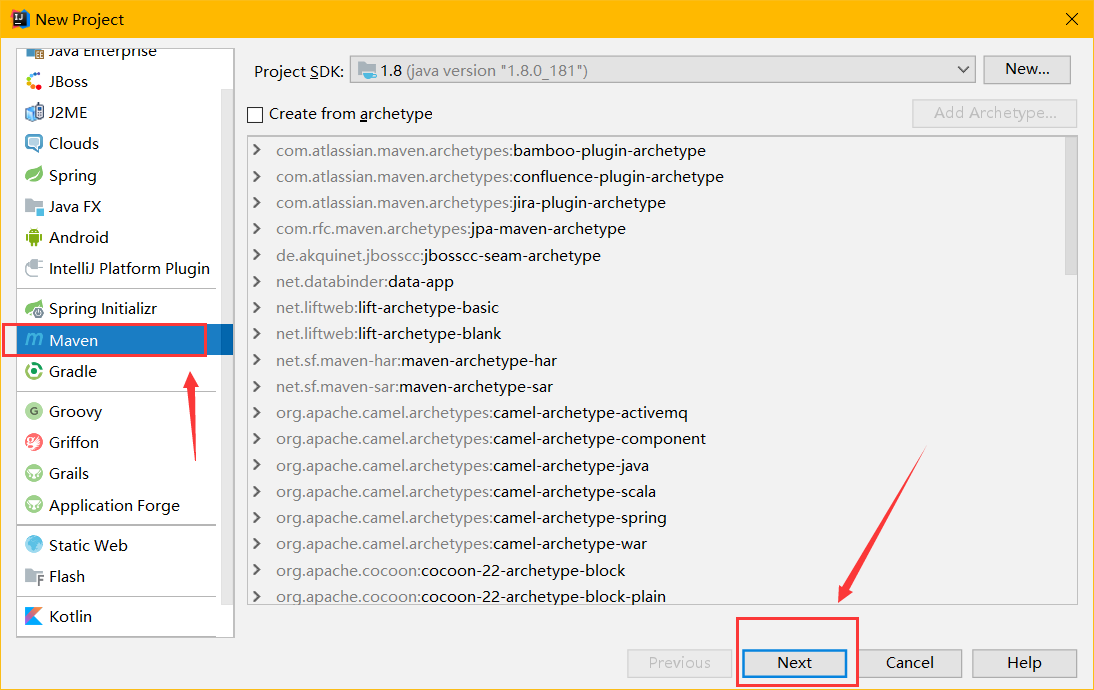Click the Griffon icon
Viewport: 1094px width, 690px height.
(33, 442)
